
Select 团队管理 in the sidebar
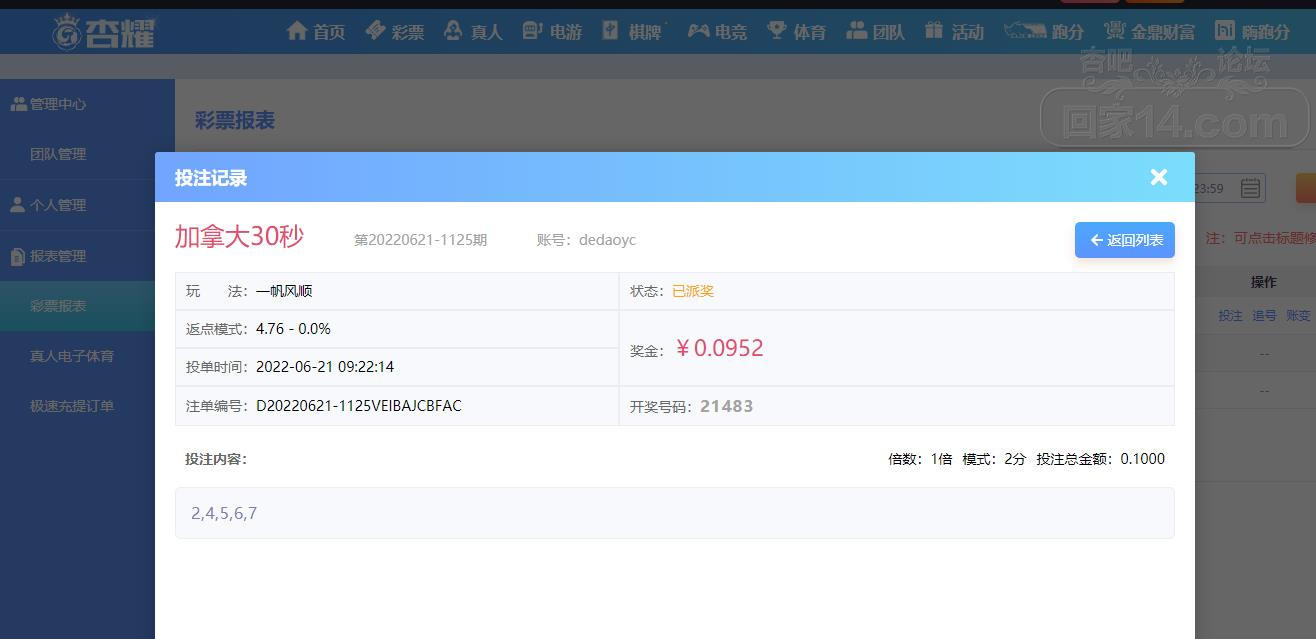(58, 154)
